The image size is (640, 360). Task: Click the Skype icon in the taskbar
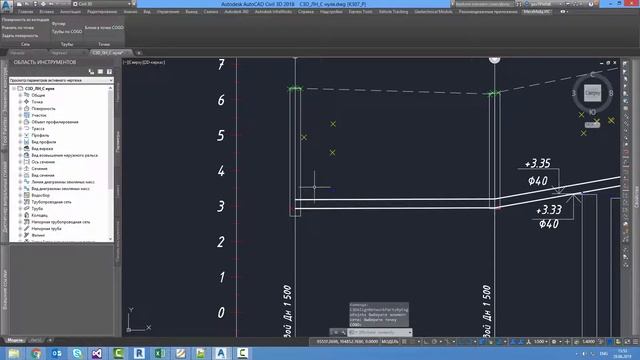(x=77, y=353)
